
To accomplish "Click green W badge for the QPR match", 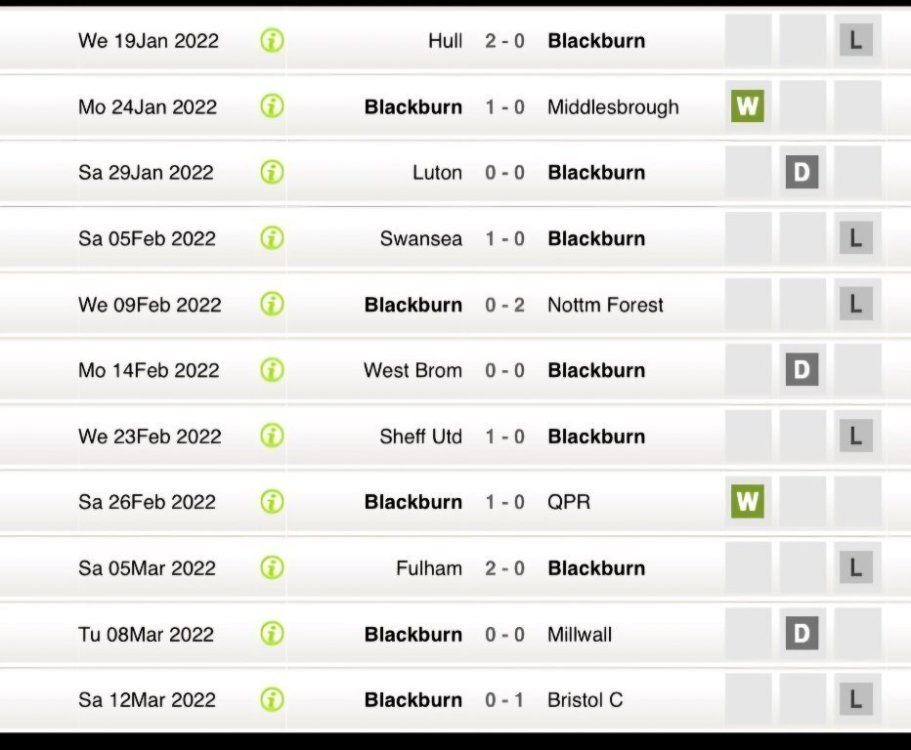I will (x=747, y=502).
